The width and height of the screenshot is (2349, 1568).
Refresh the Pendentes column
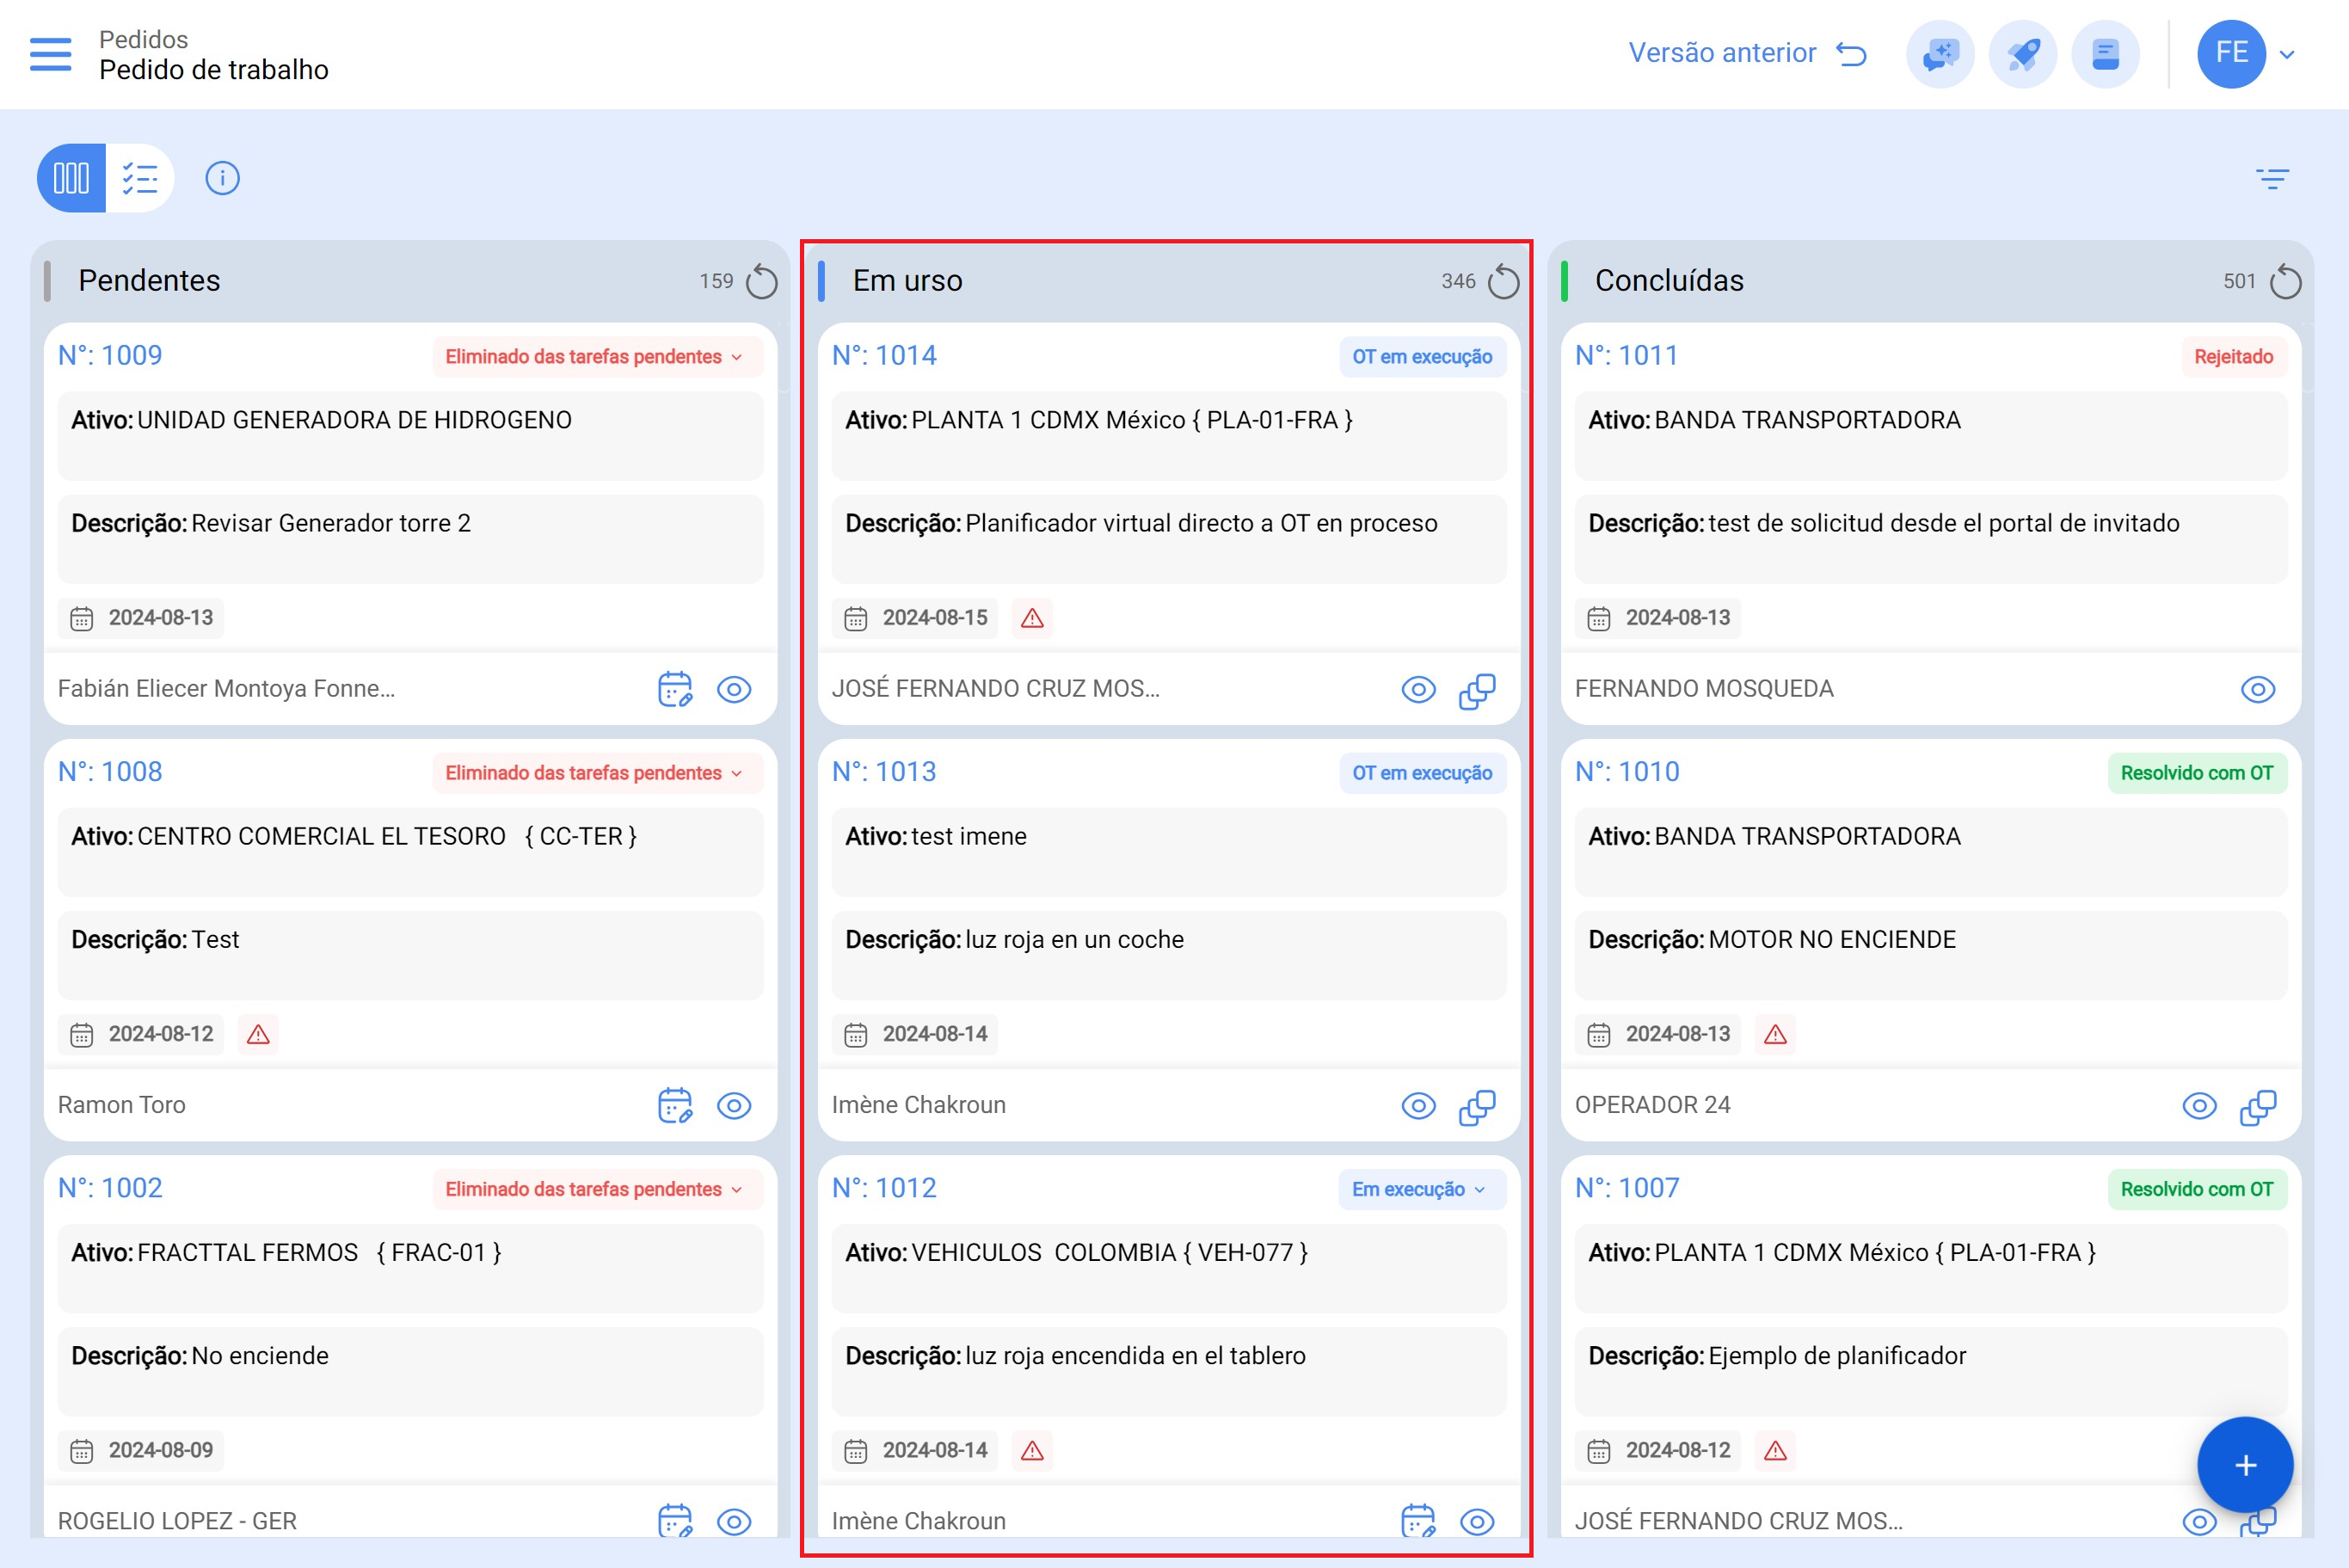(x=762, y=282)
